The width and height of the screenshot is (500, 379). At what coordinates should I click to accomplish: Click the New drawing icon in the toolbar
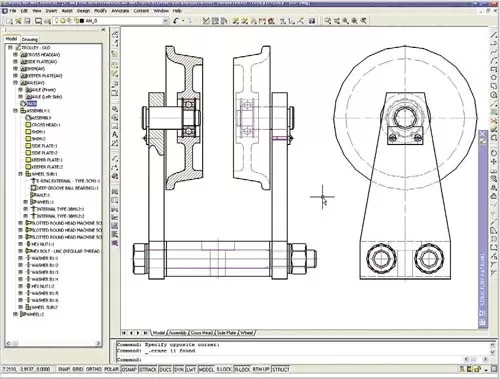pyautogui.click(x=9, y=21)
